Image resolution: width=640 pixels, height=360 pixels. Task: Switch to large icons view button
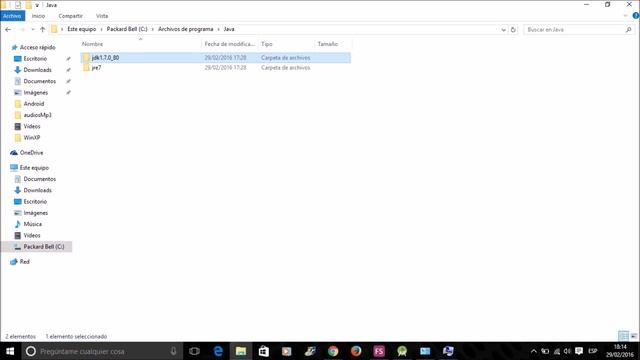coord(633,336)
